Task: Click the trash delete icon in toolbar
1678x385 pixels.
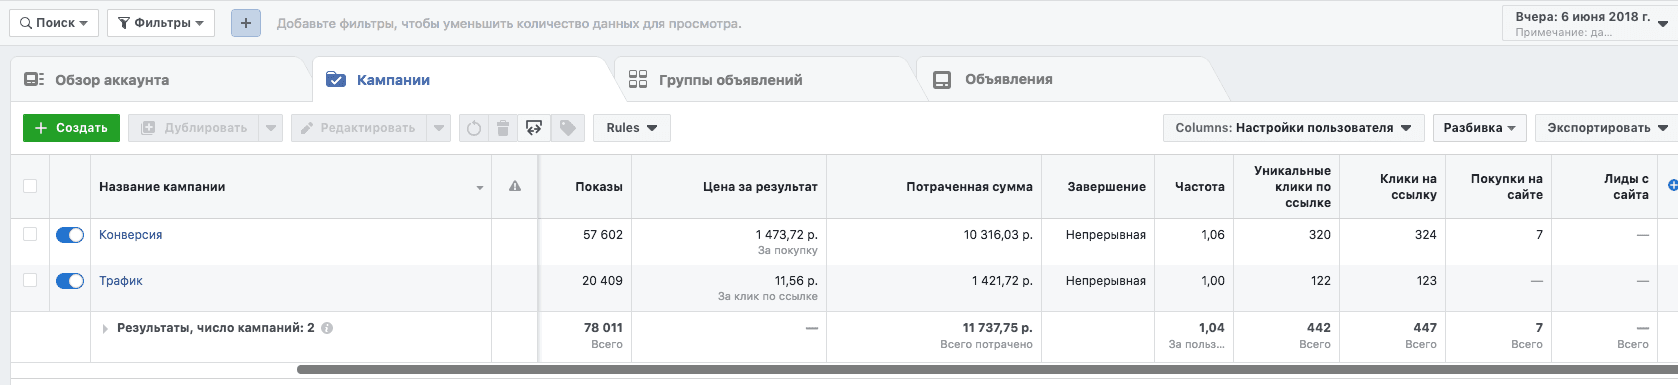Action: pos(503,128)
